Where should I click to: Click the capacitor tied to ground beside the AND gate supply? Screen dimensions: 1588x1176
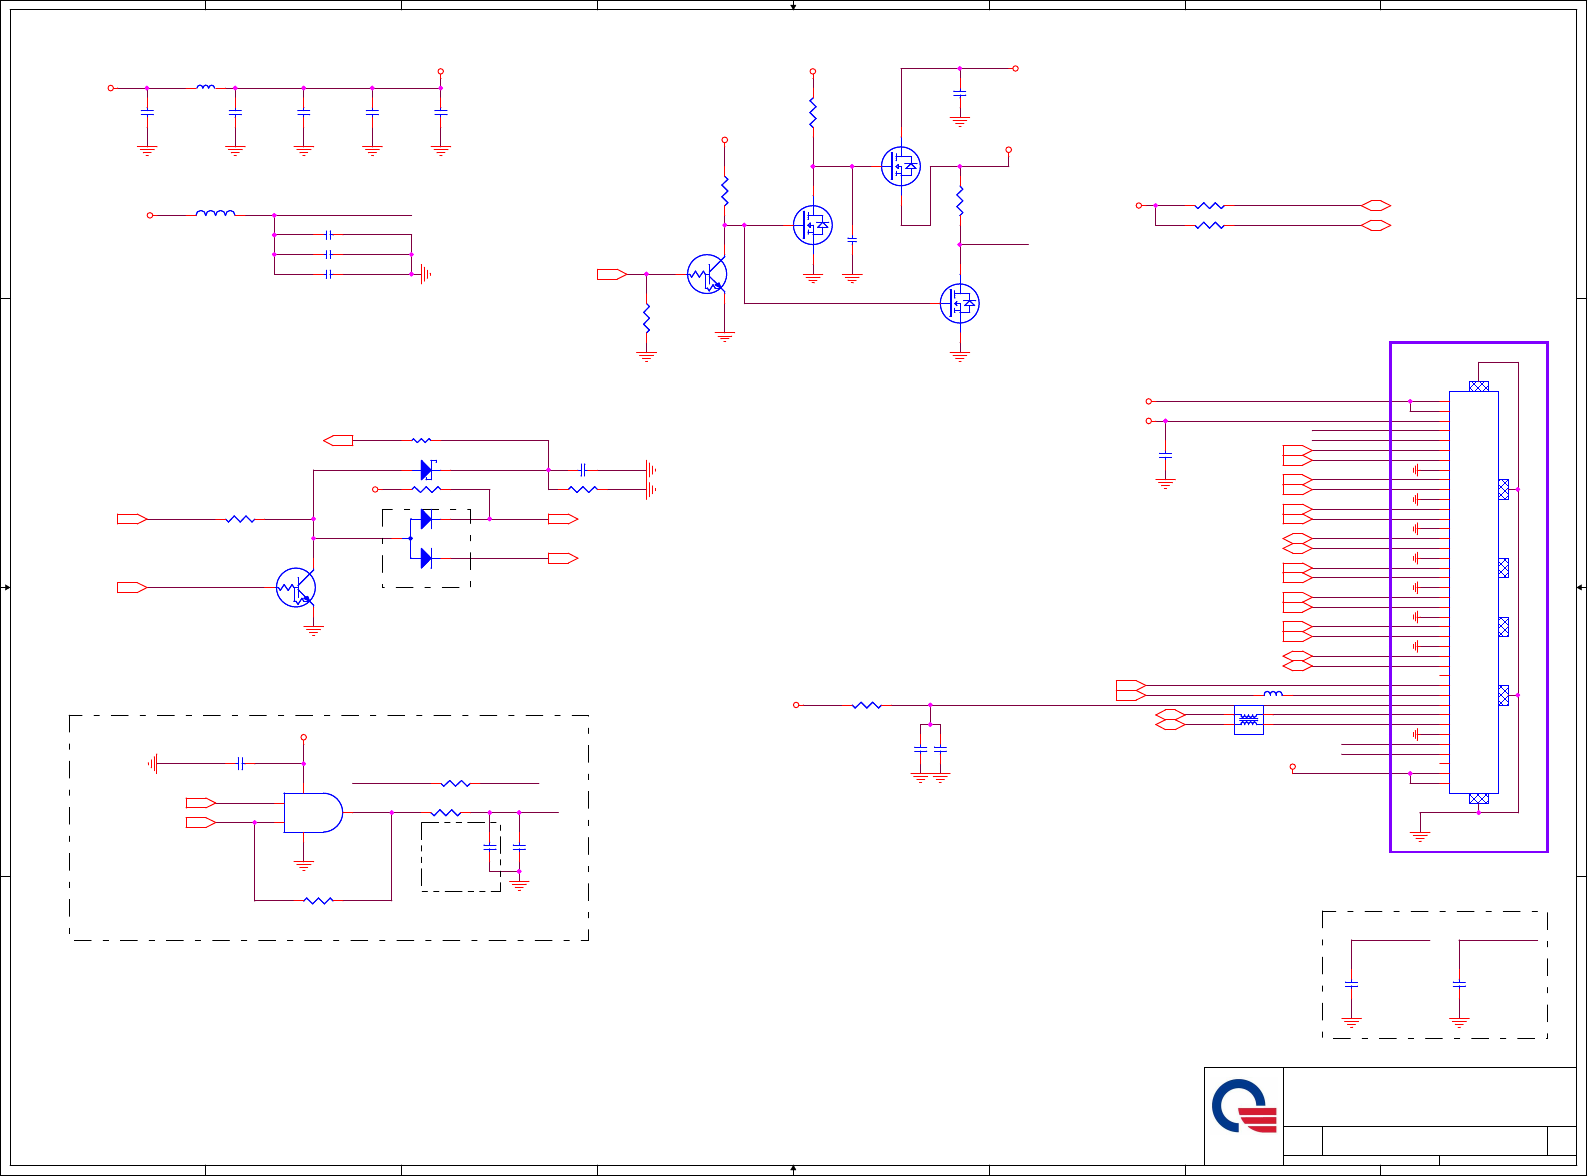(x=240, y=764)
